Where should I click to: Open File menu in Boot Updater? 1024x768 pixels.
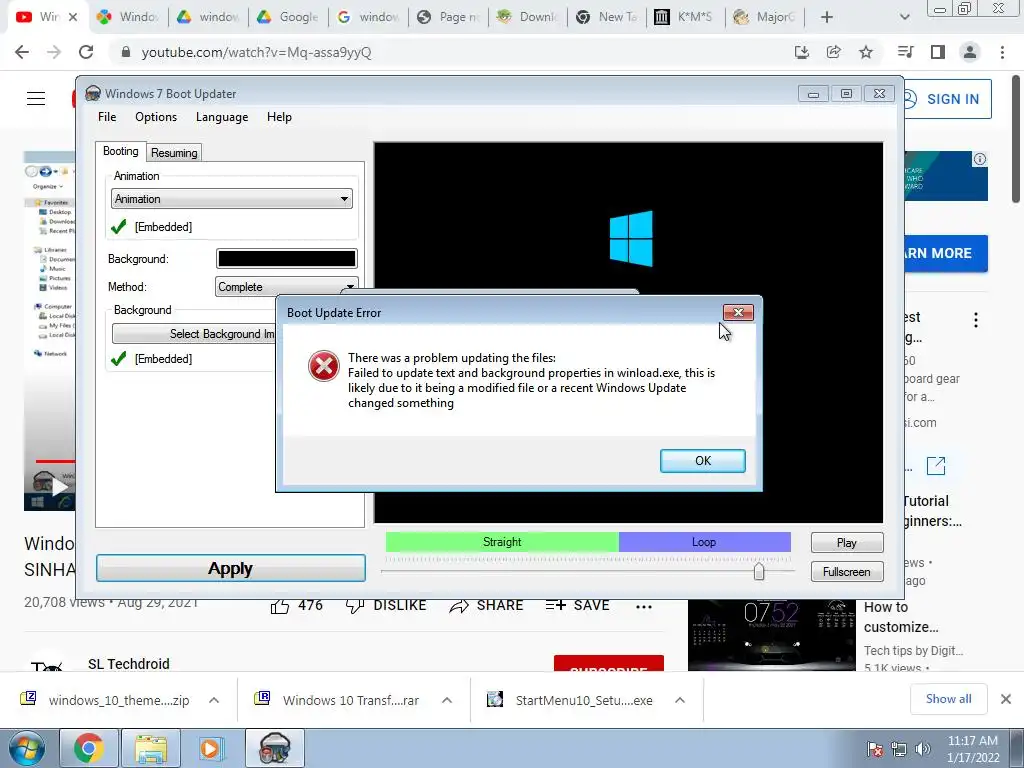pyautogui.click(x=107, y=117)
